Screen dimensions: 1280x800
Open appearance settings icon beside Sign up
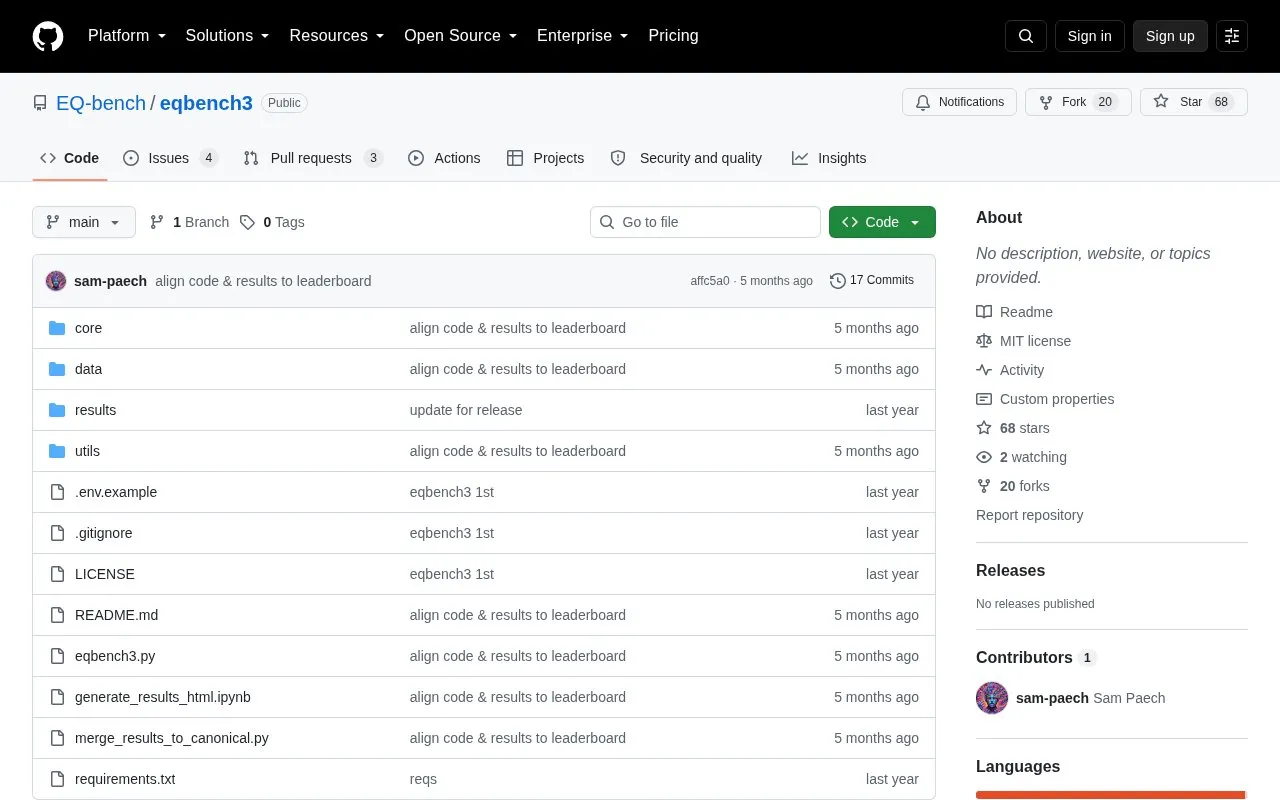(x=1232, y=36)
